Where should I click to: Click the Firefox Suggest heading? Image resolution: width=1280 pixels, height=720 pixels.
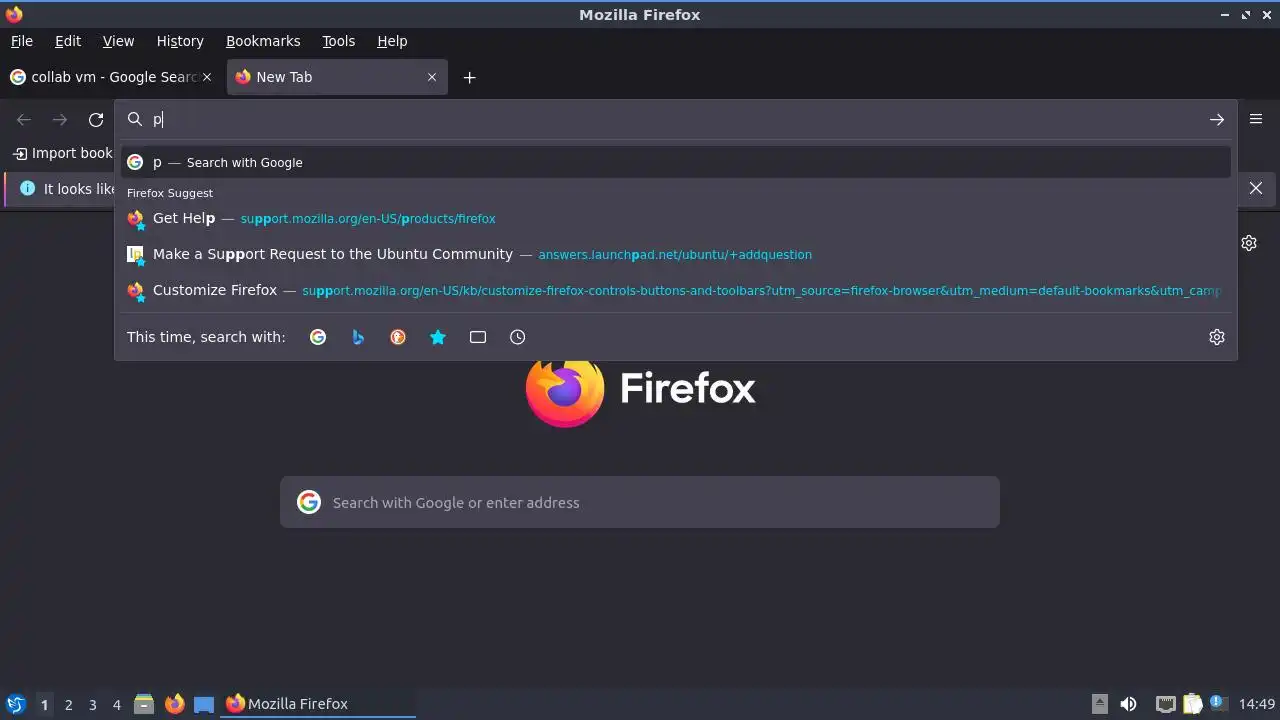tap(170, 193)
